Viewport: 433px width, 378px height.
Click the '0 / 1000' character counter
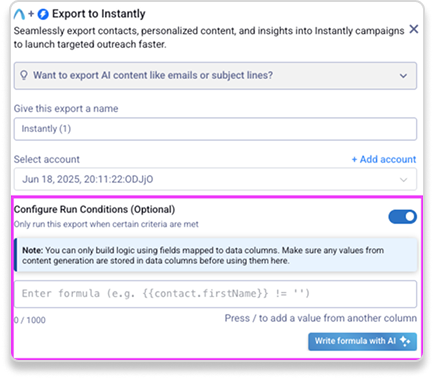pos(30,320)
